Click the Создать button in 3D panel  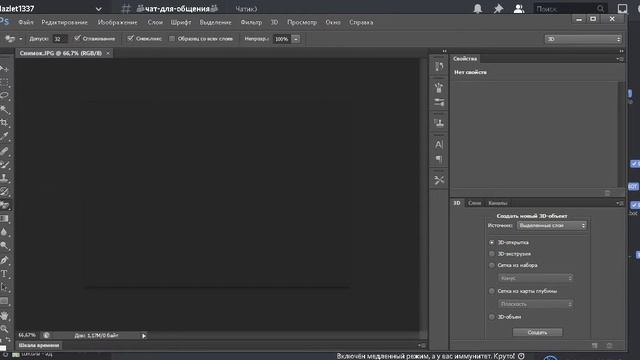tap(537, 332)
